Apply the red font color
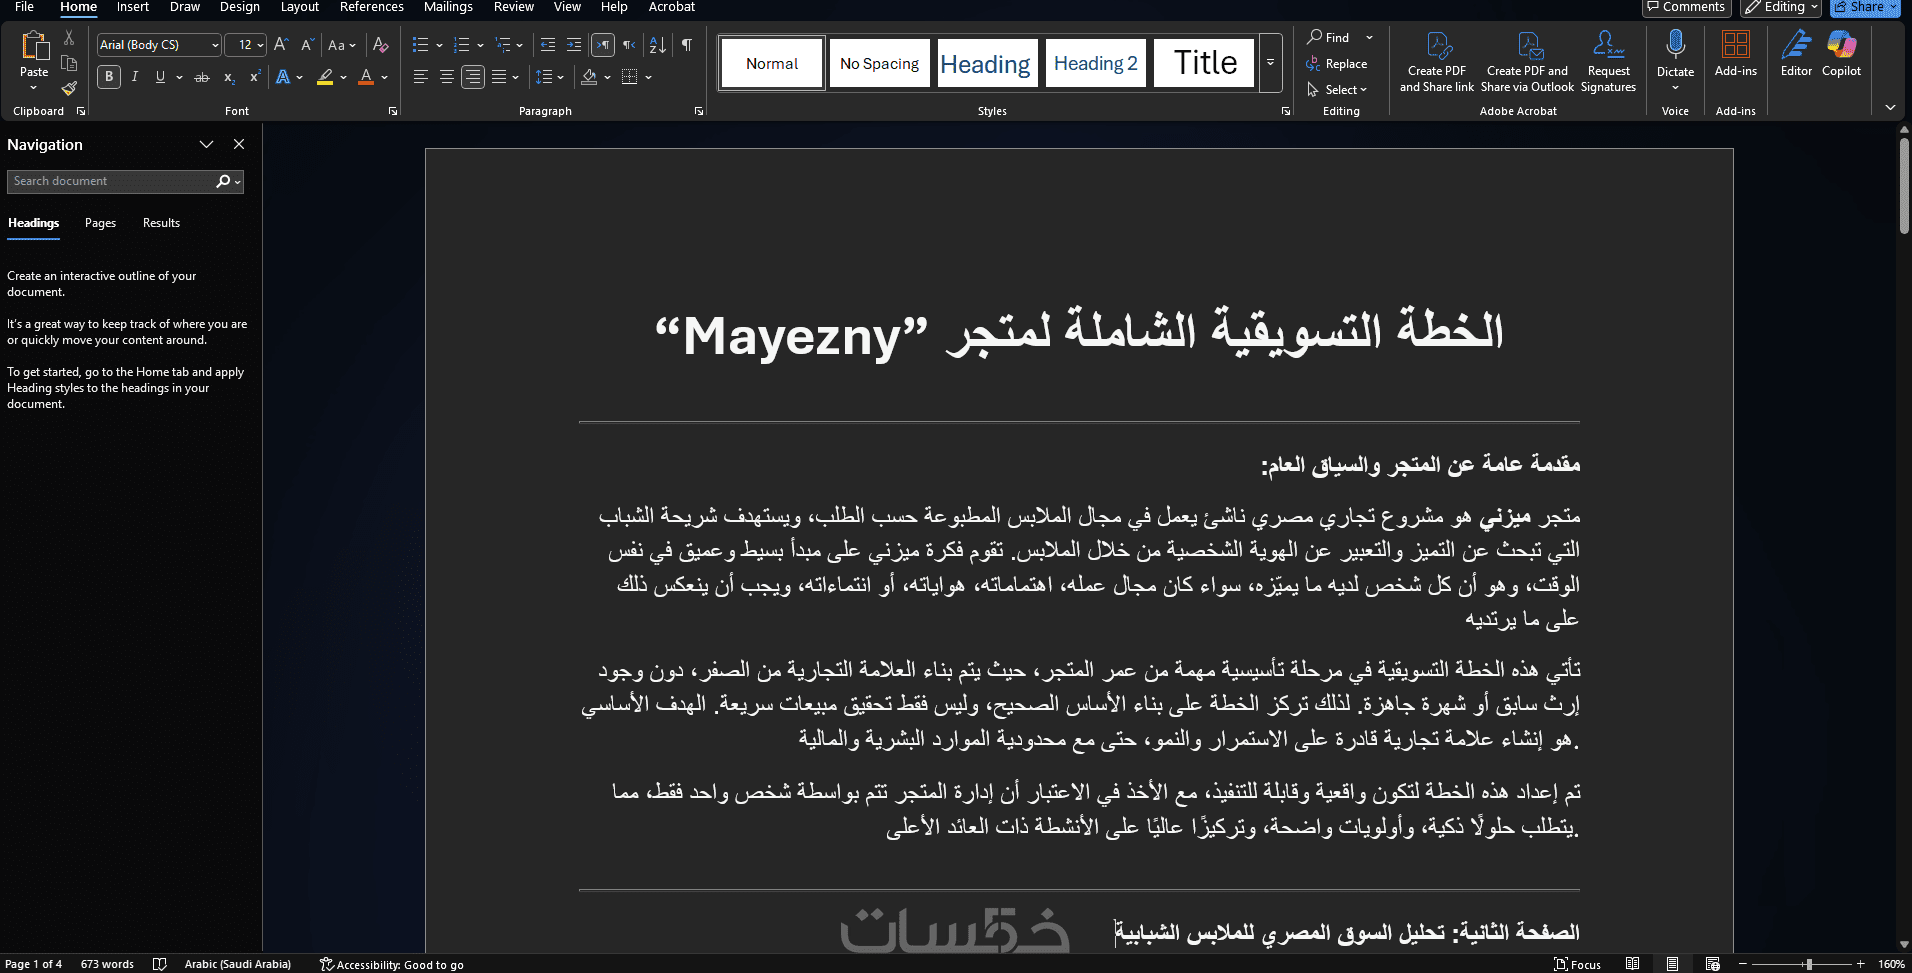The image size is (1912, 973). (x=366, y=77)
